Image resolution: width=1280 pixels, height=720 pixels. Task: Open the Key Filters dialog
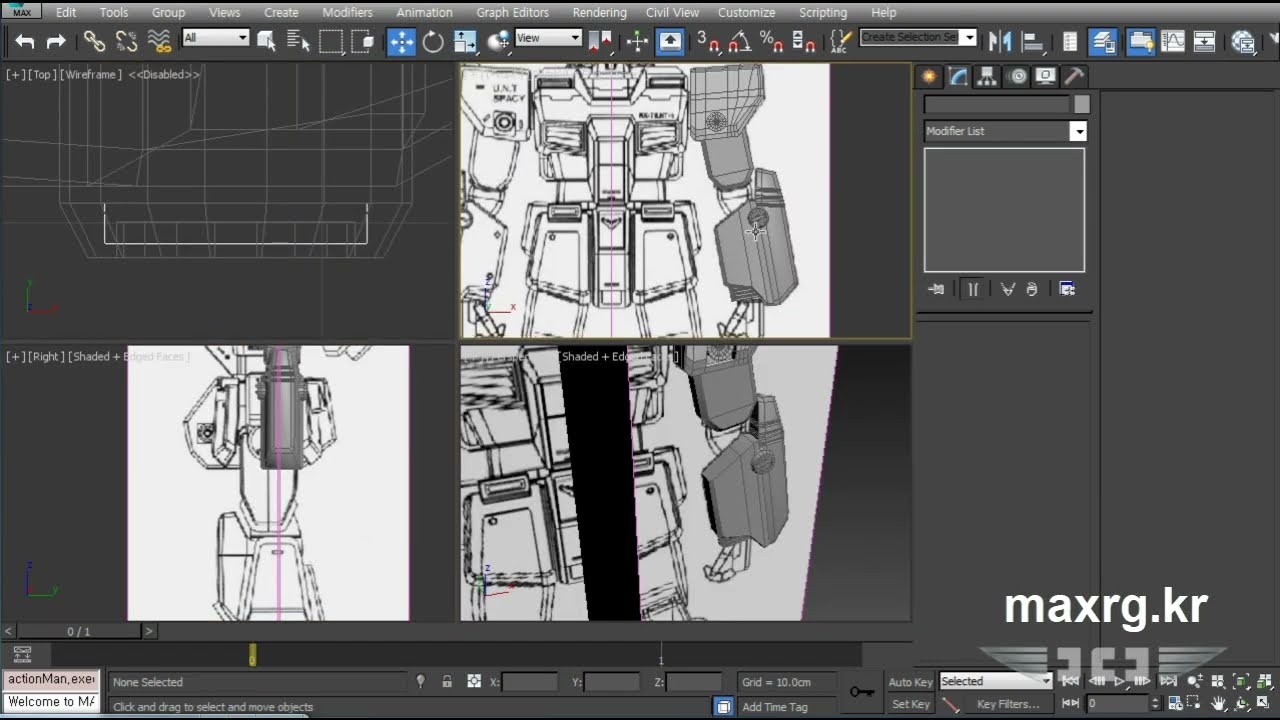[1008, 704]
